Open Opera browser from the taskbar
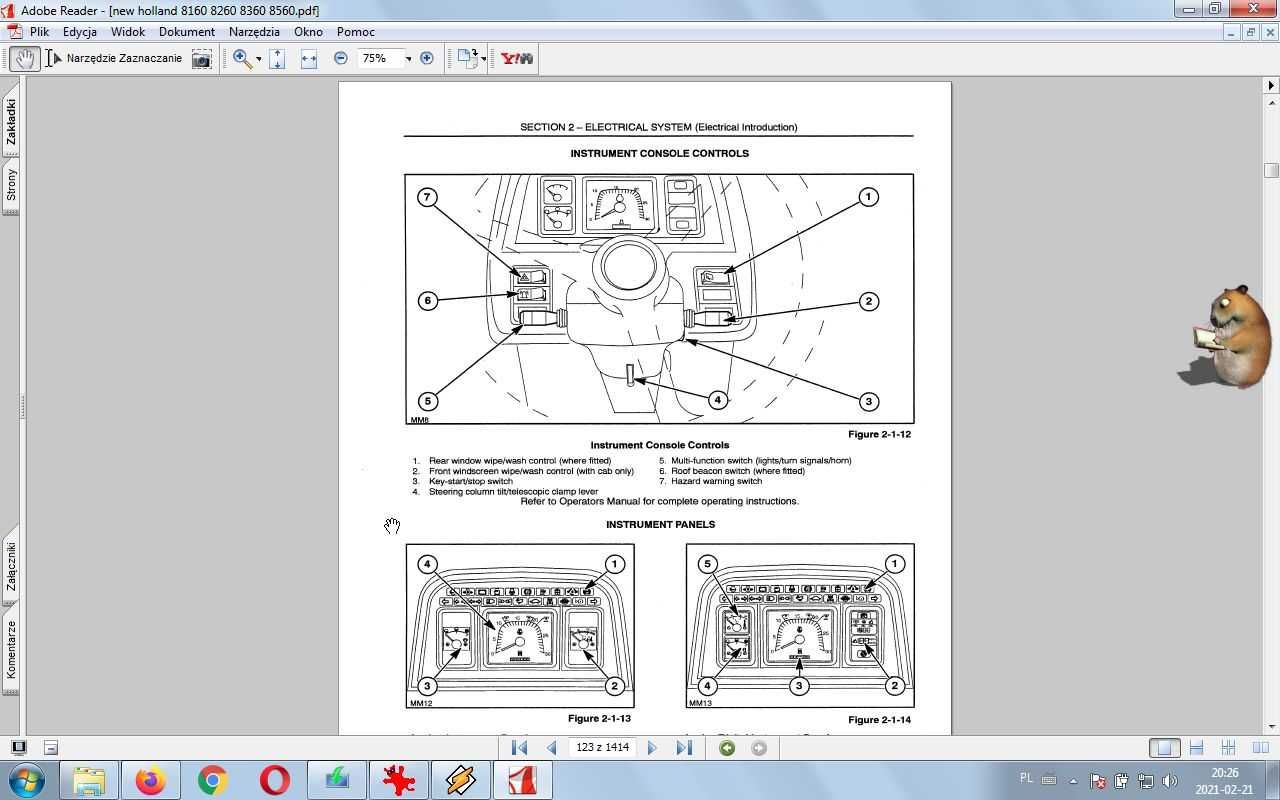1280x800 pixels. (275, 780)
